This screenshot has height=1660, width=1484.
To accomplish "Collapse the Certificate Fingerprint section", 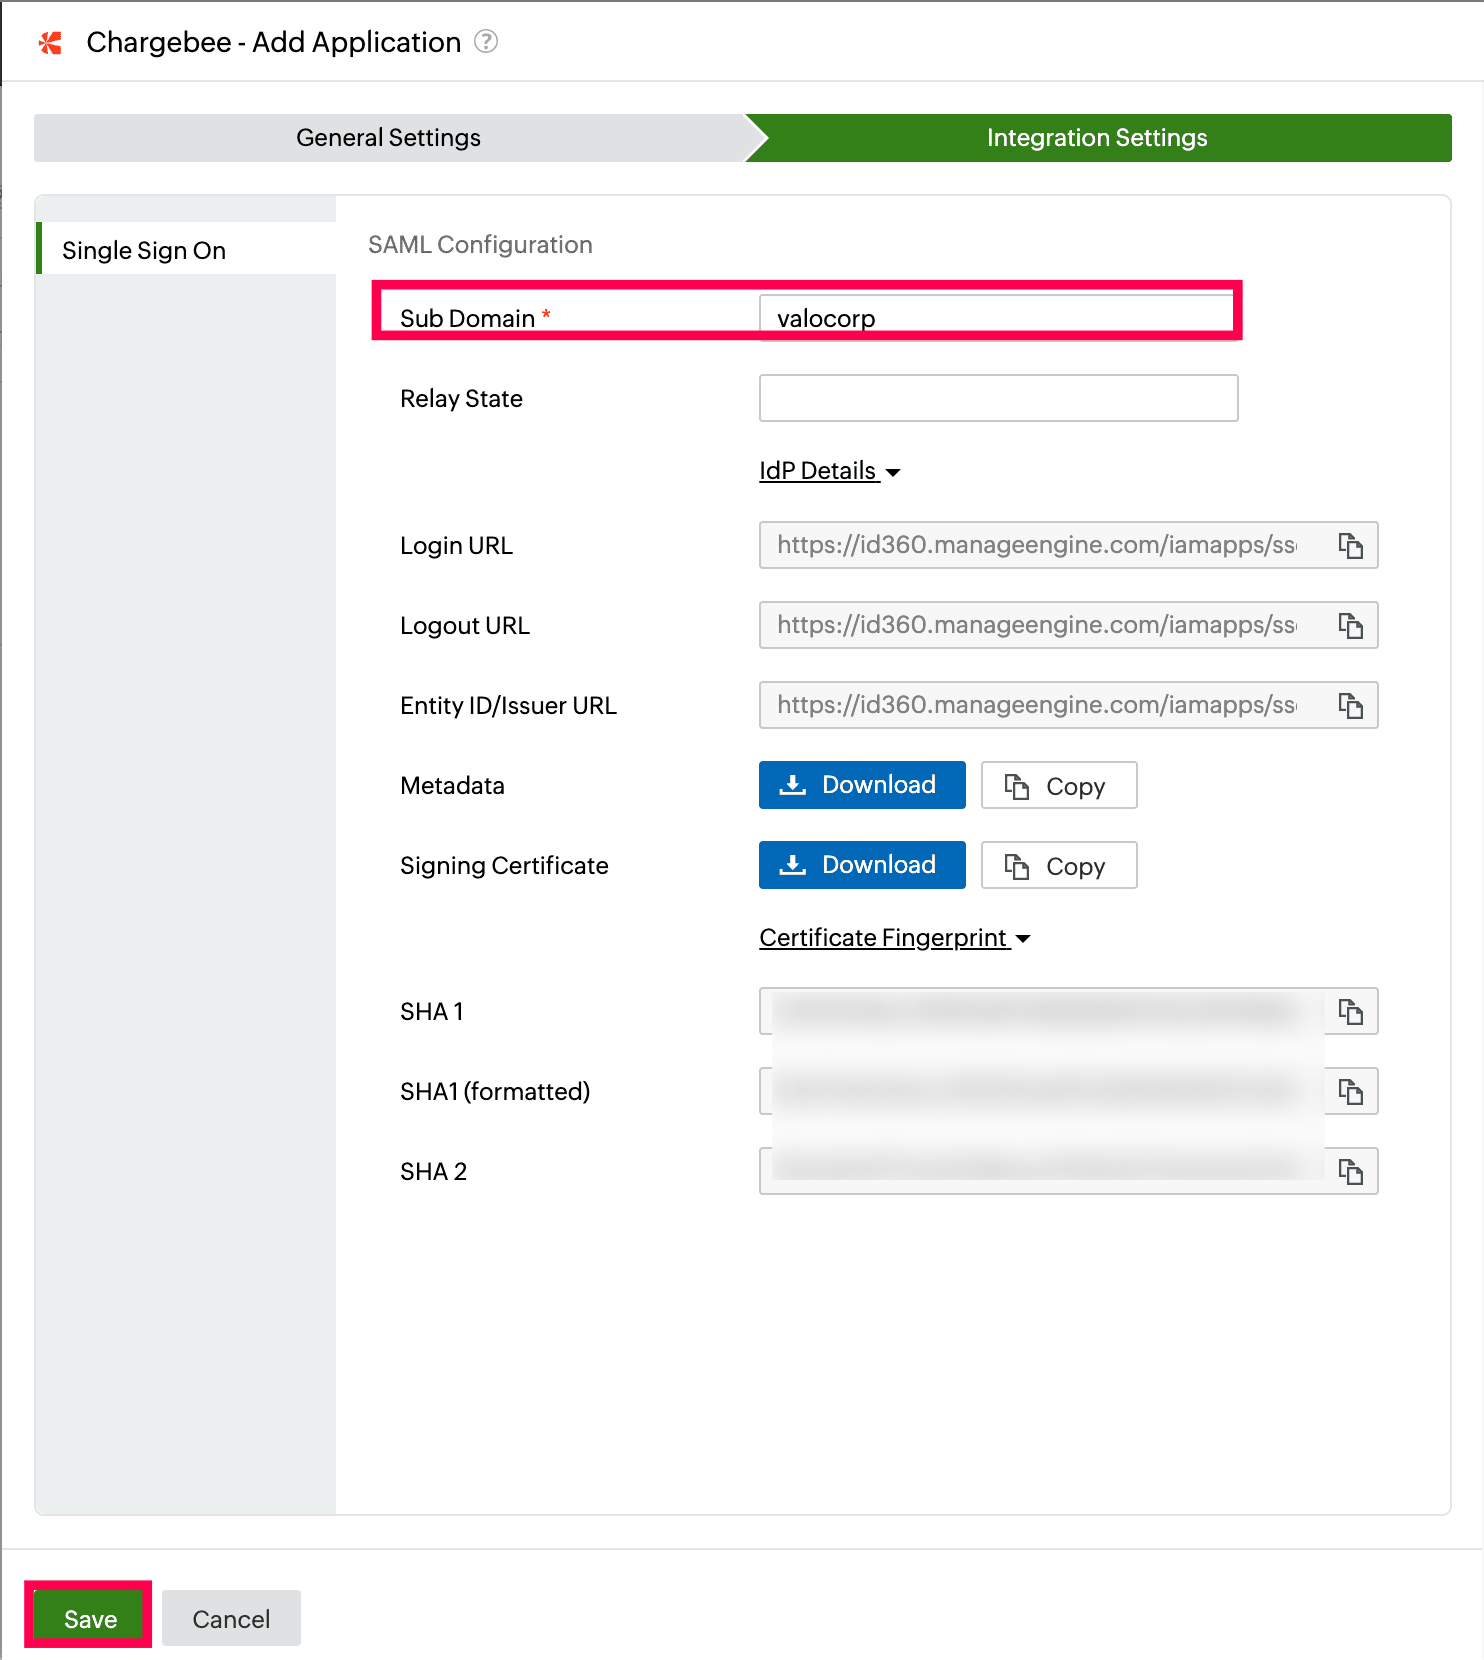I will point(895,938).
